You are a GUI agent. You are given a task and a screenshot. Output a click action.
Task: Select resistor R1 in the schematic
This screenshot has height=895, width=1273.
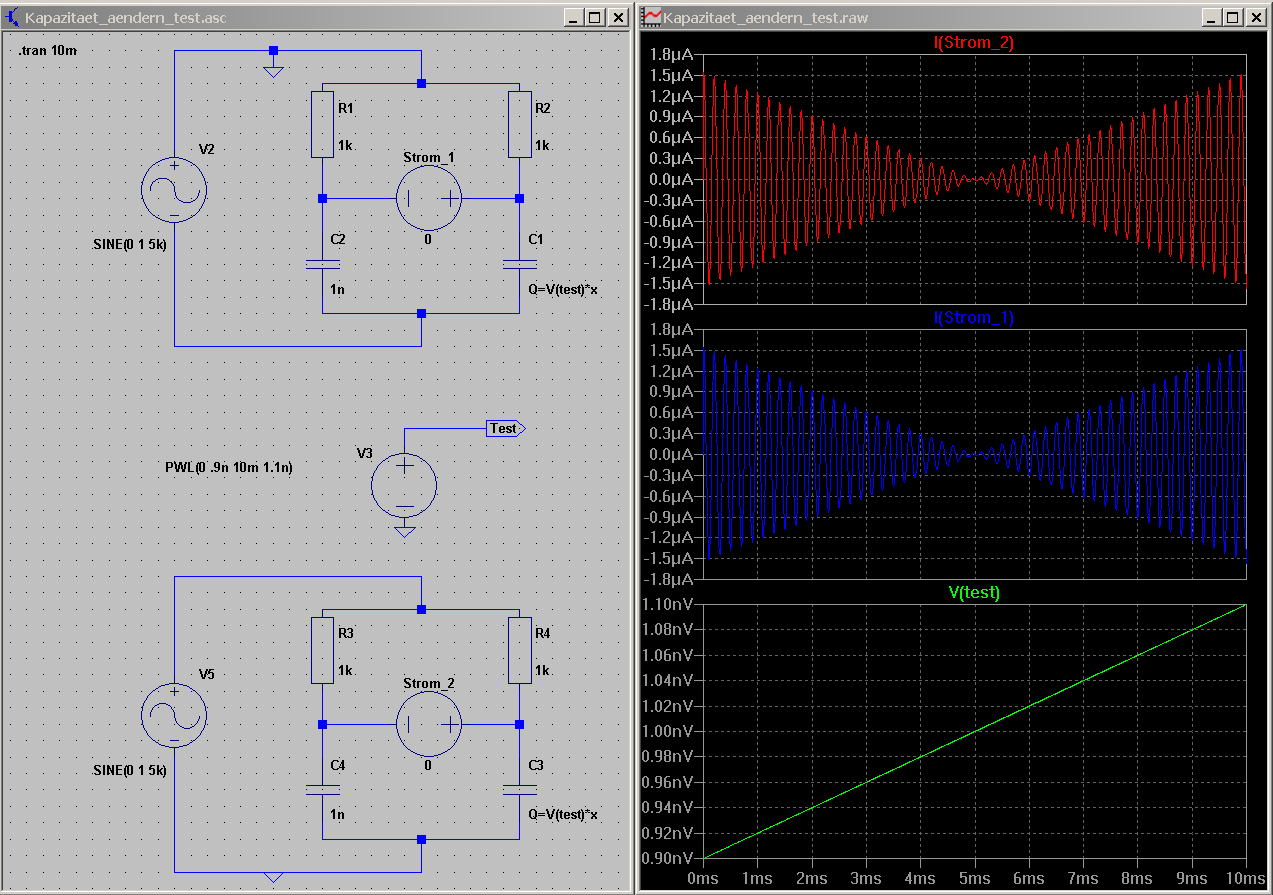coord(322,124)
